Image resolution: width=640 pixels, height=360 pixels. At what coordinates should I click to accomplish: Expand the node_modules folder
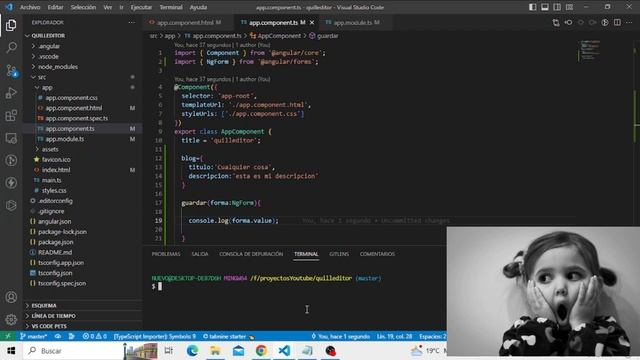[x=58, y=67]
